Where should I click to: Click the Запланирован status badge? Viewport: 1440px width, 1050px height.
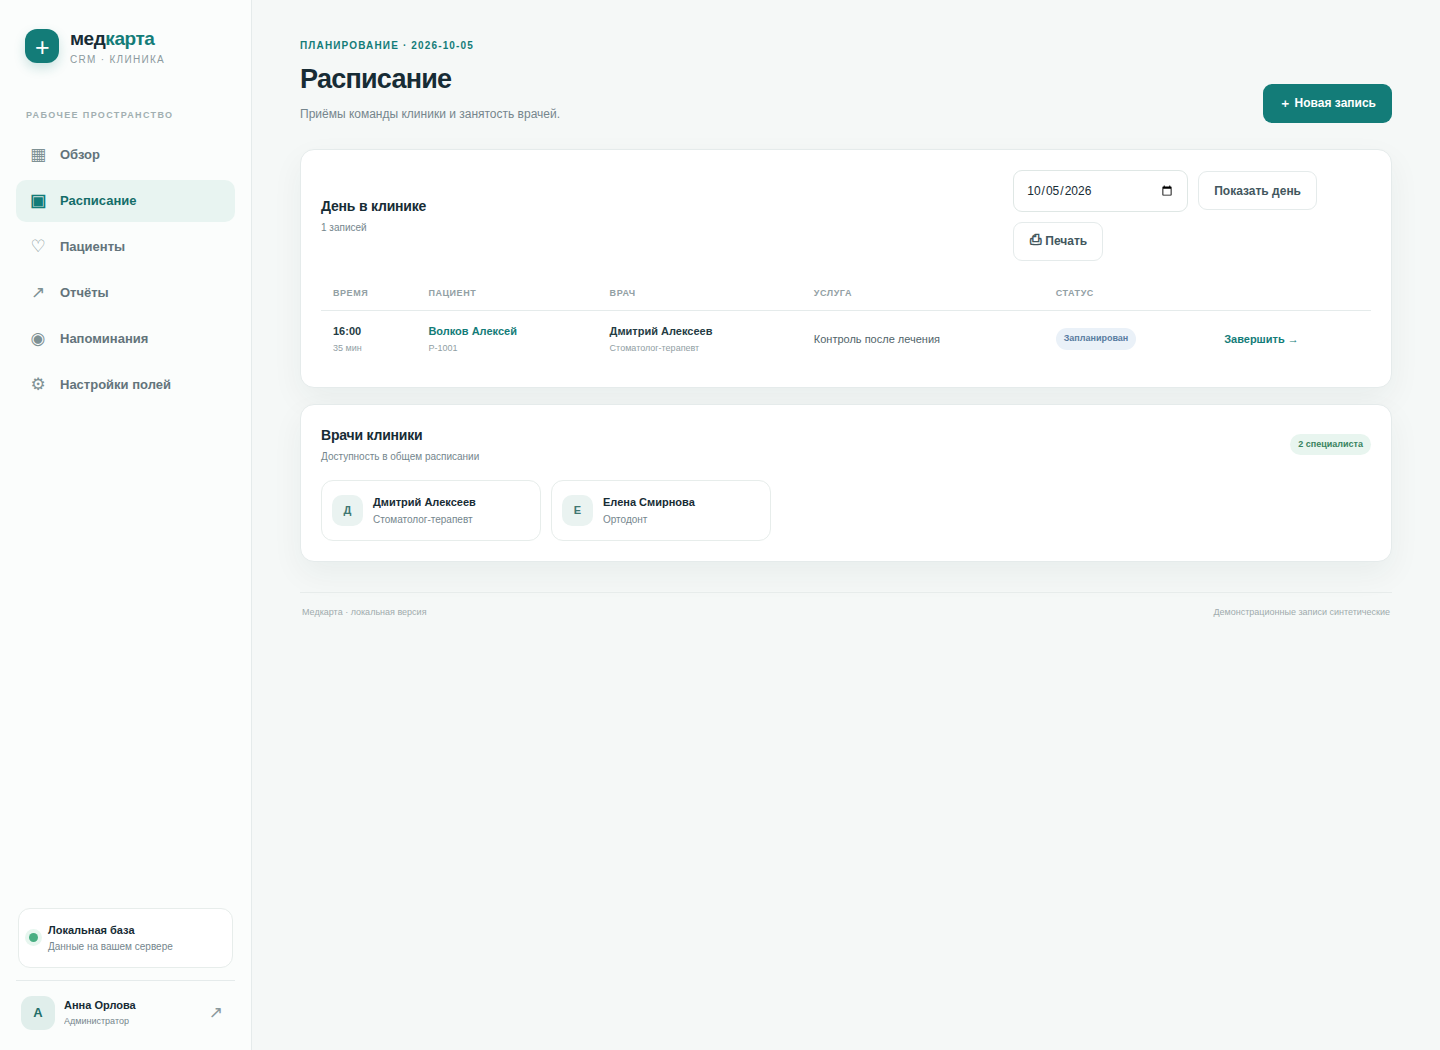tap(1096, 339)
